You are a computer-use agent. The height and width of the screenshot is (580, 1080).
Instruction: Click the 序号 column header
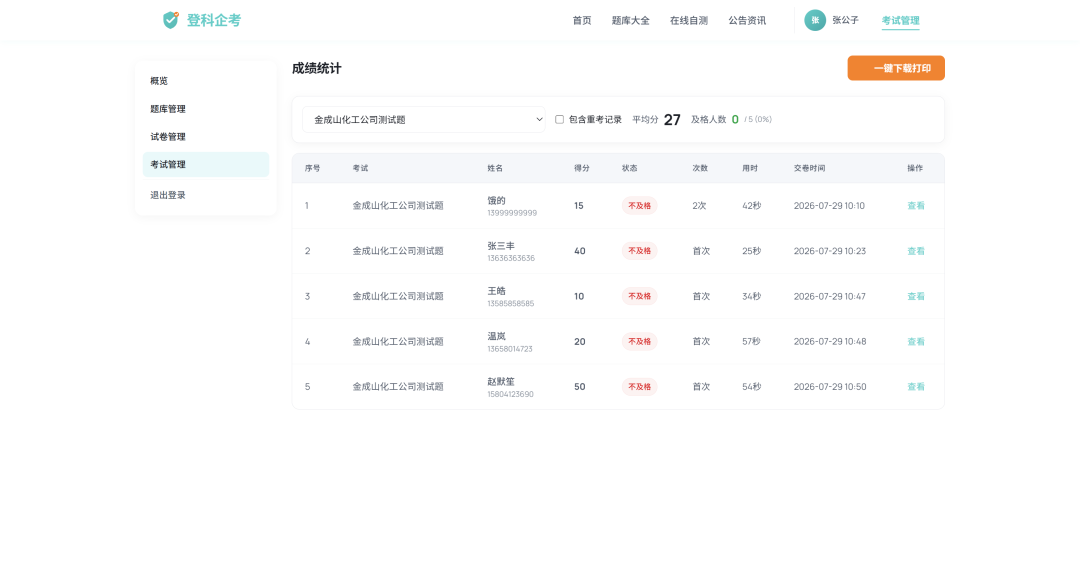point(313,168)
